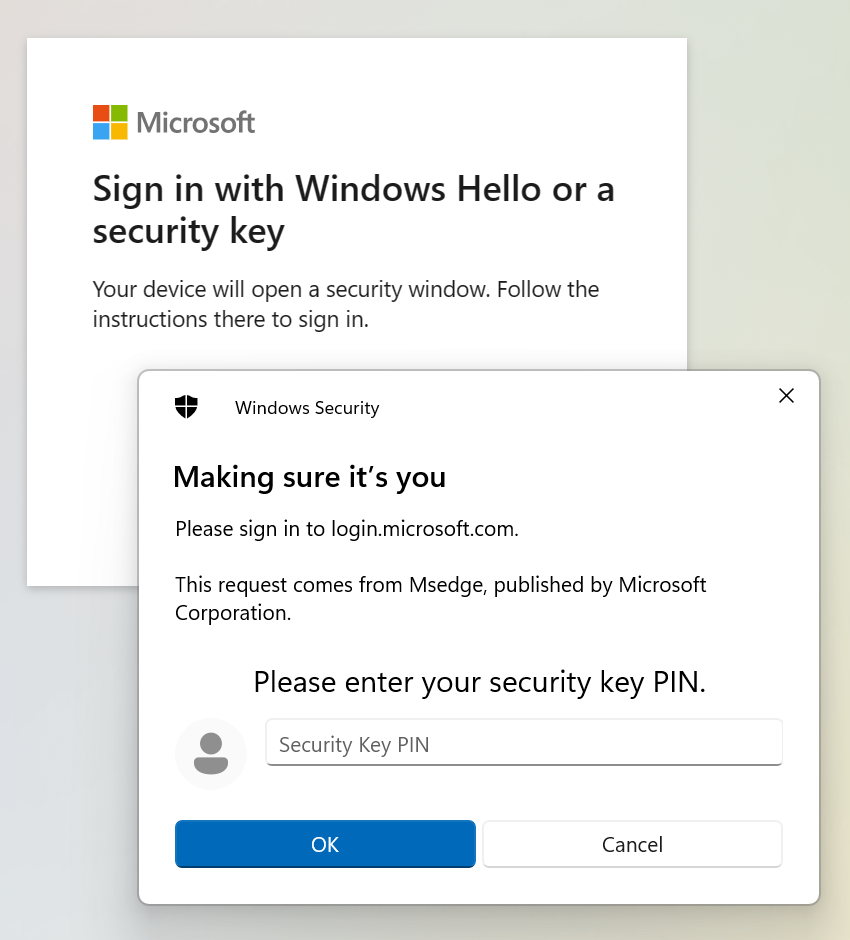
Task: Click the green square of Microsoft logo
Action: pos(119,113)
